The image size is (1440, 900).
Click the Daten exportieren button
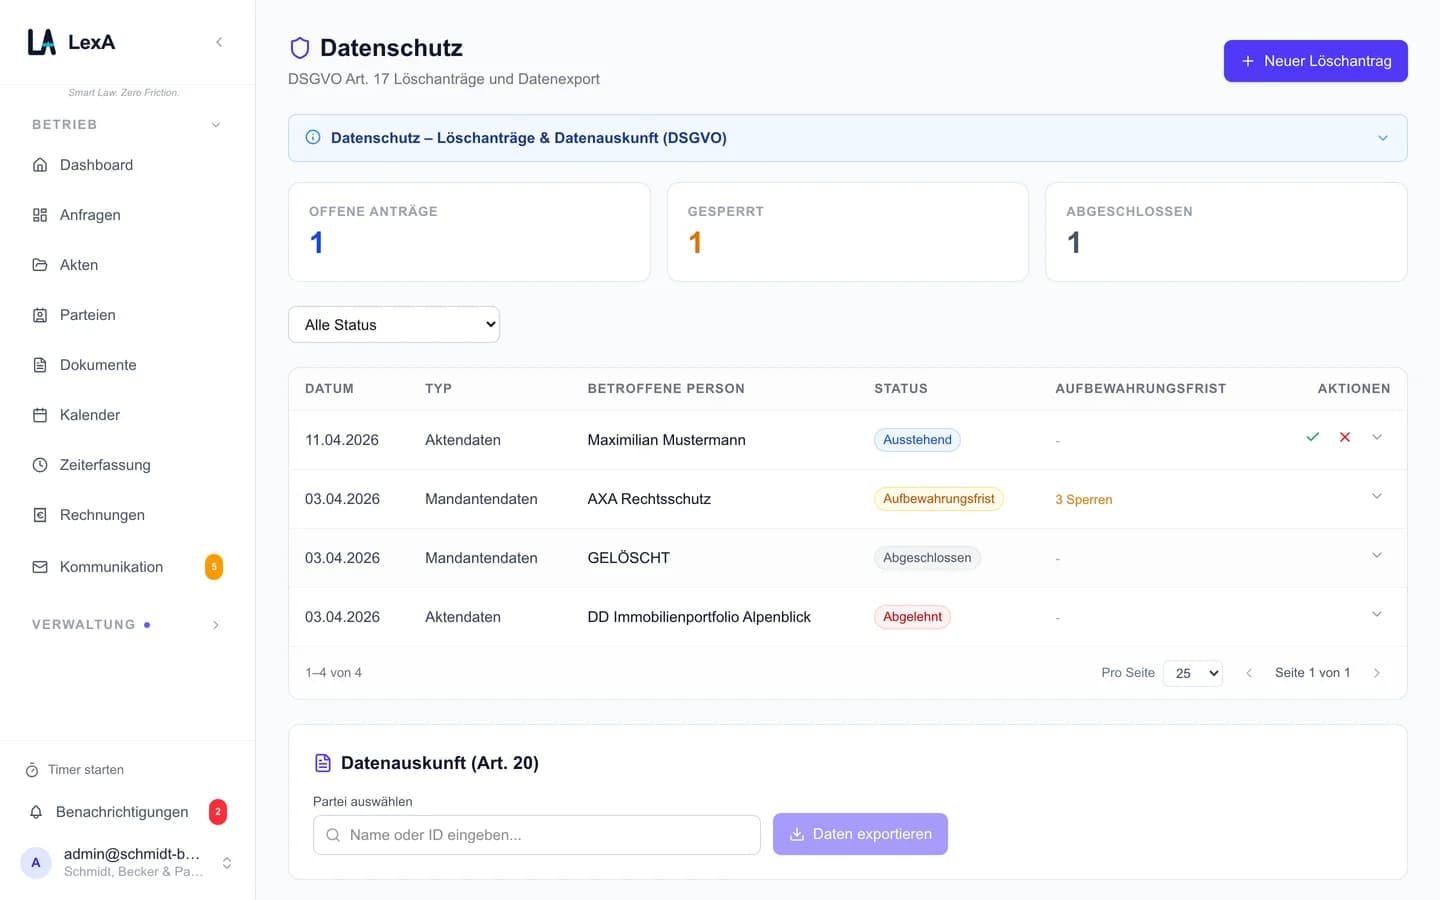860,834
